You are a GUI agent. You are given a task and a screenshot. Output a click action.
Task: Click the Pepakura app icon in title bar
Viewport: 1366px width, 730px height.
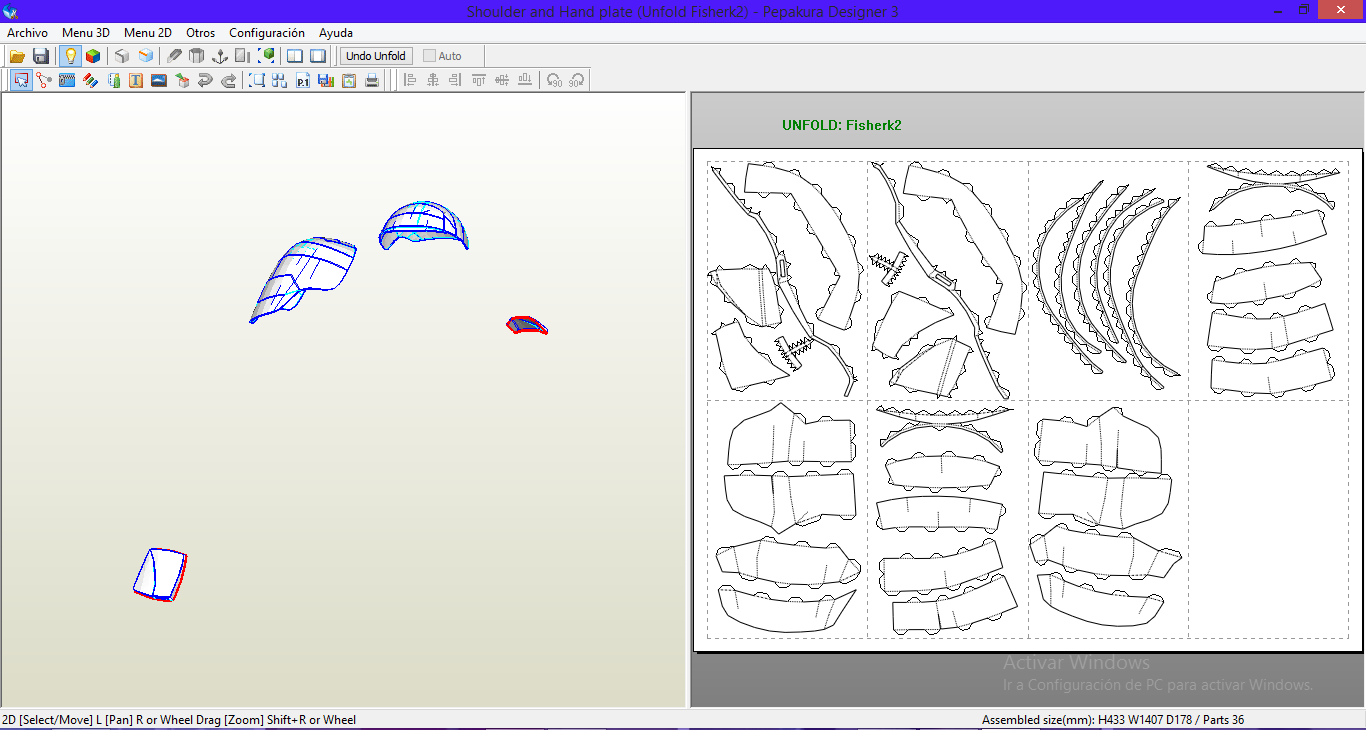point(11,11)
